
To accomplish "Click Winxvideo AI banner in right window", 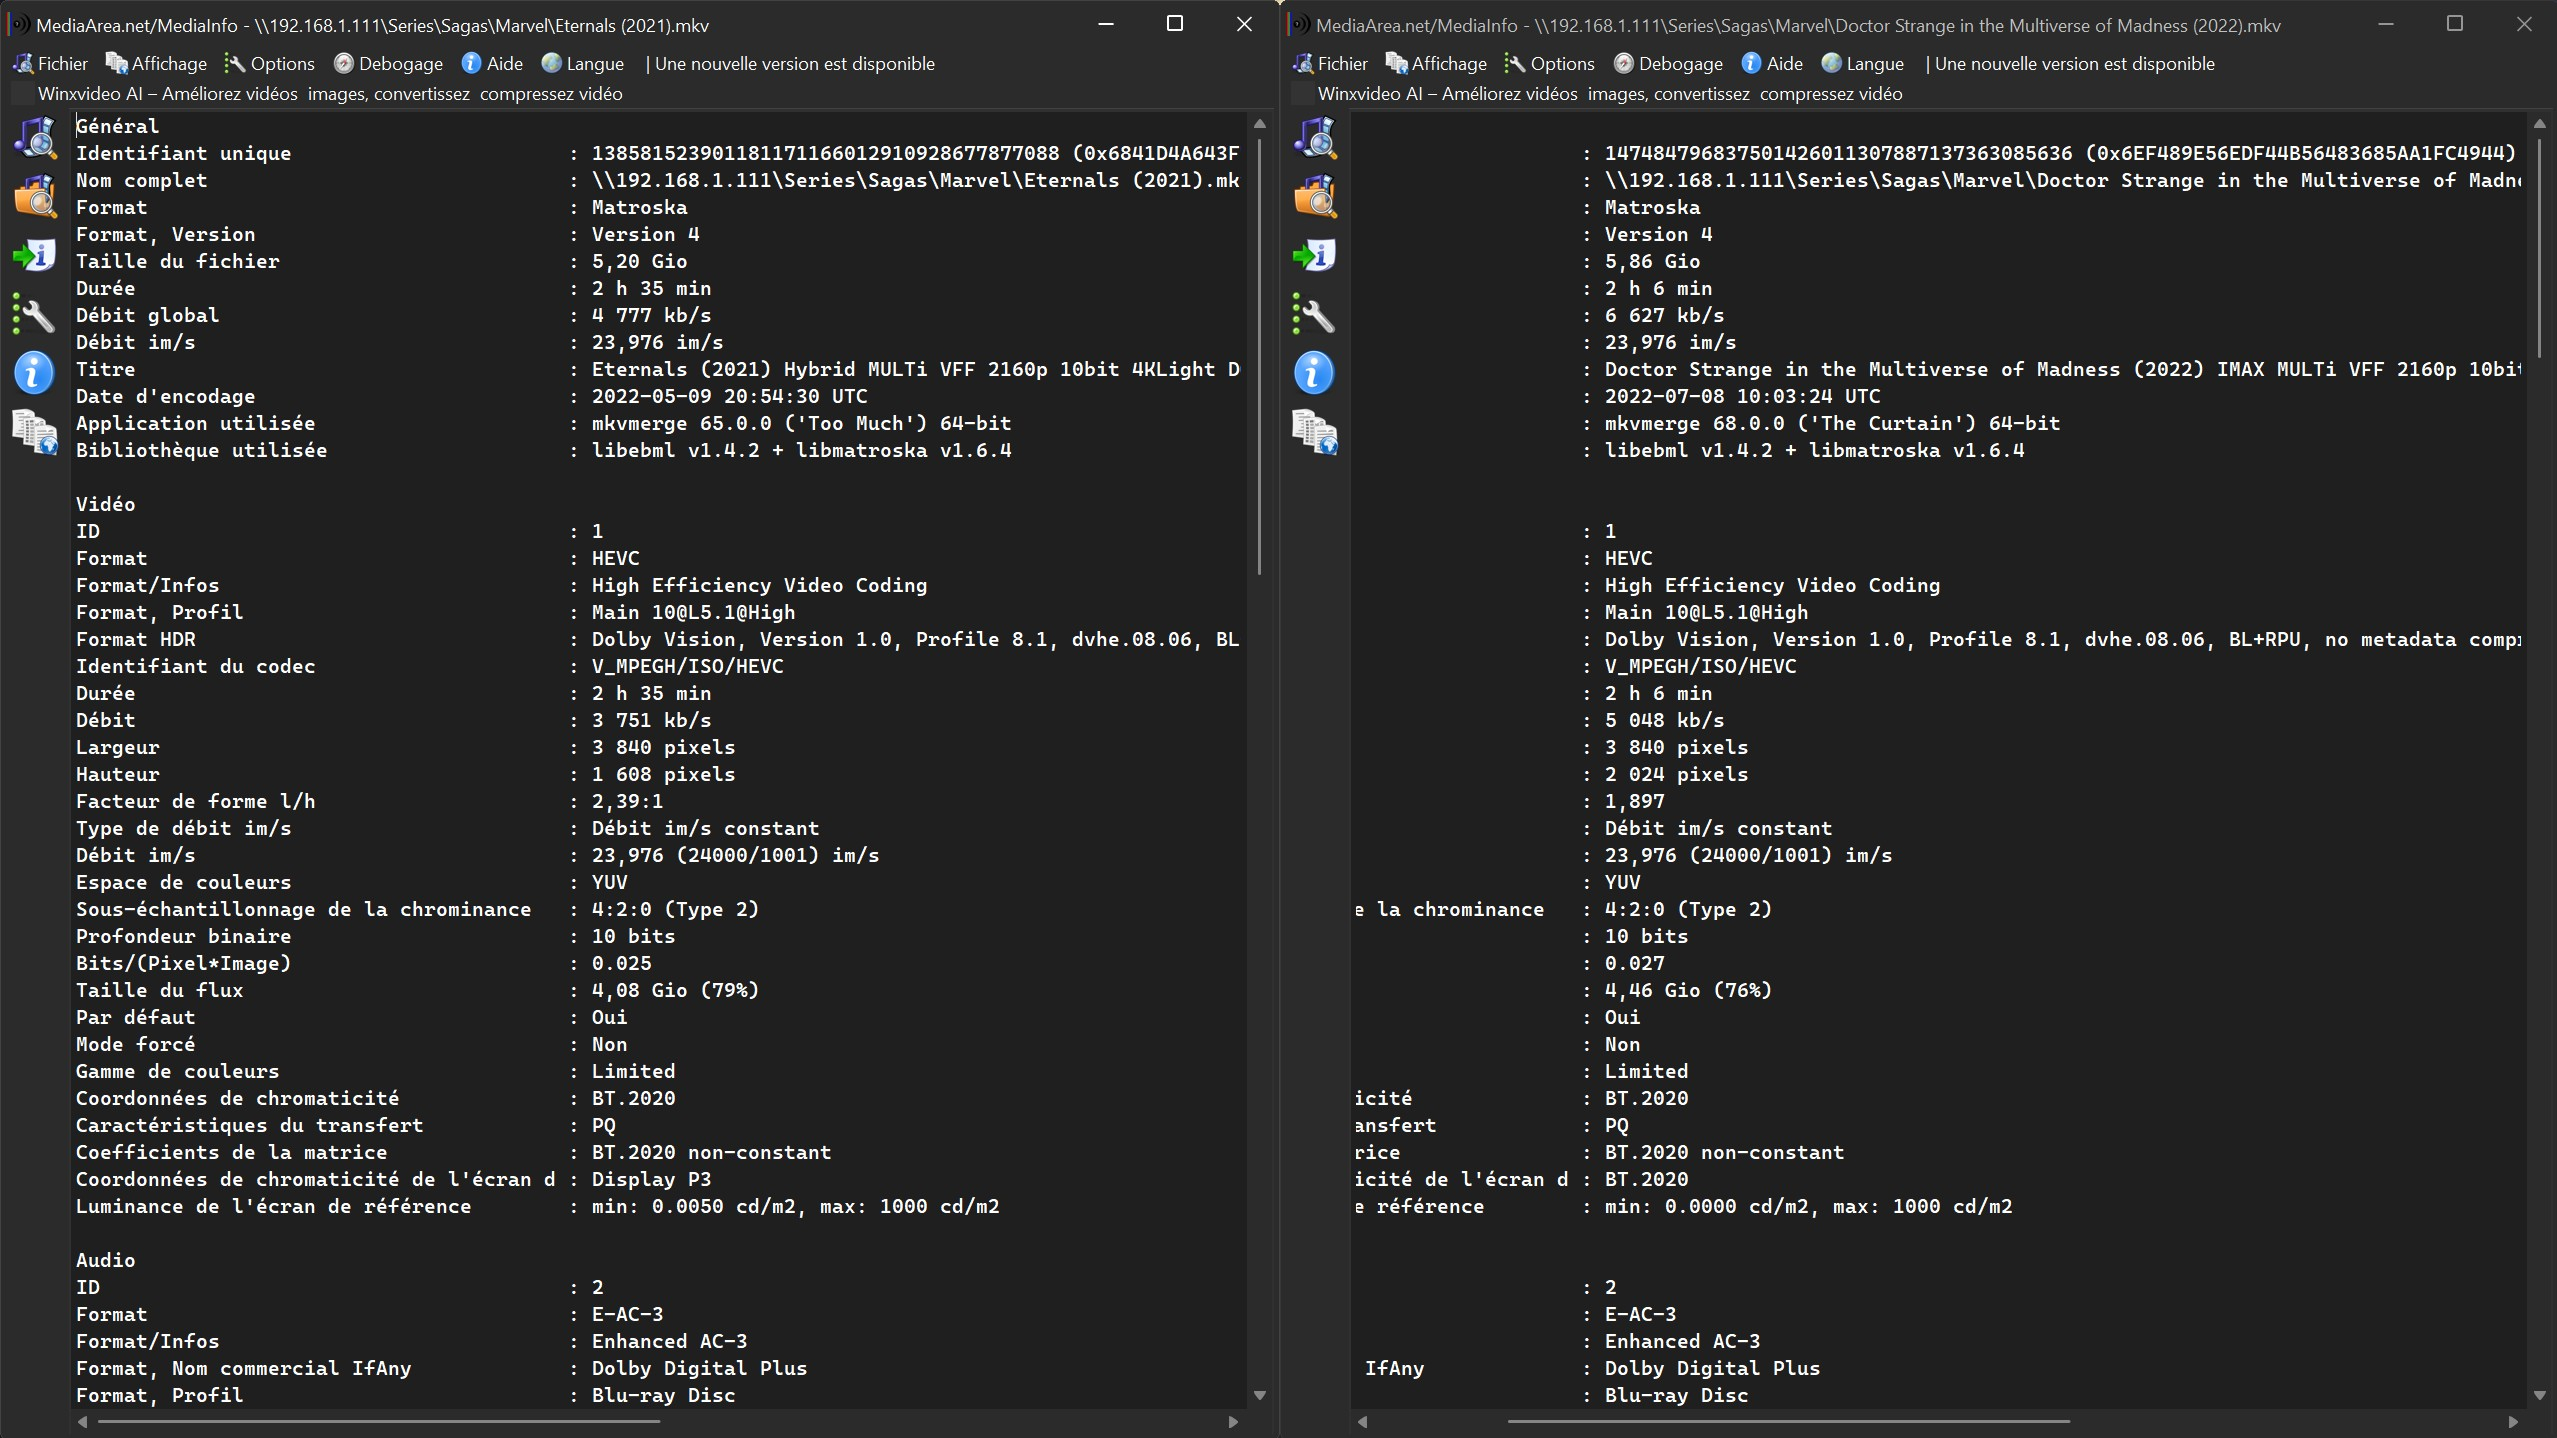I will coord(1609,94).
